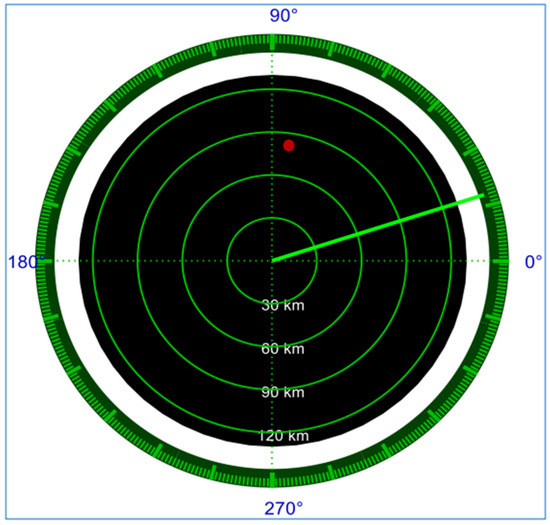The width and height of the screenshot is (550, 525).
Task: Click the bright green radar sweep line
Action: coord(378,228)
